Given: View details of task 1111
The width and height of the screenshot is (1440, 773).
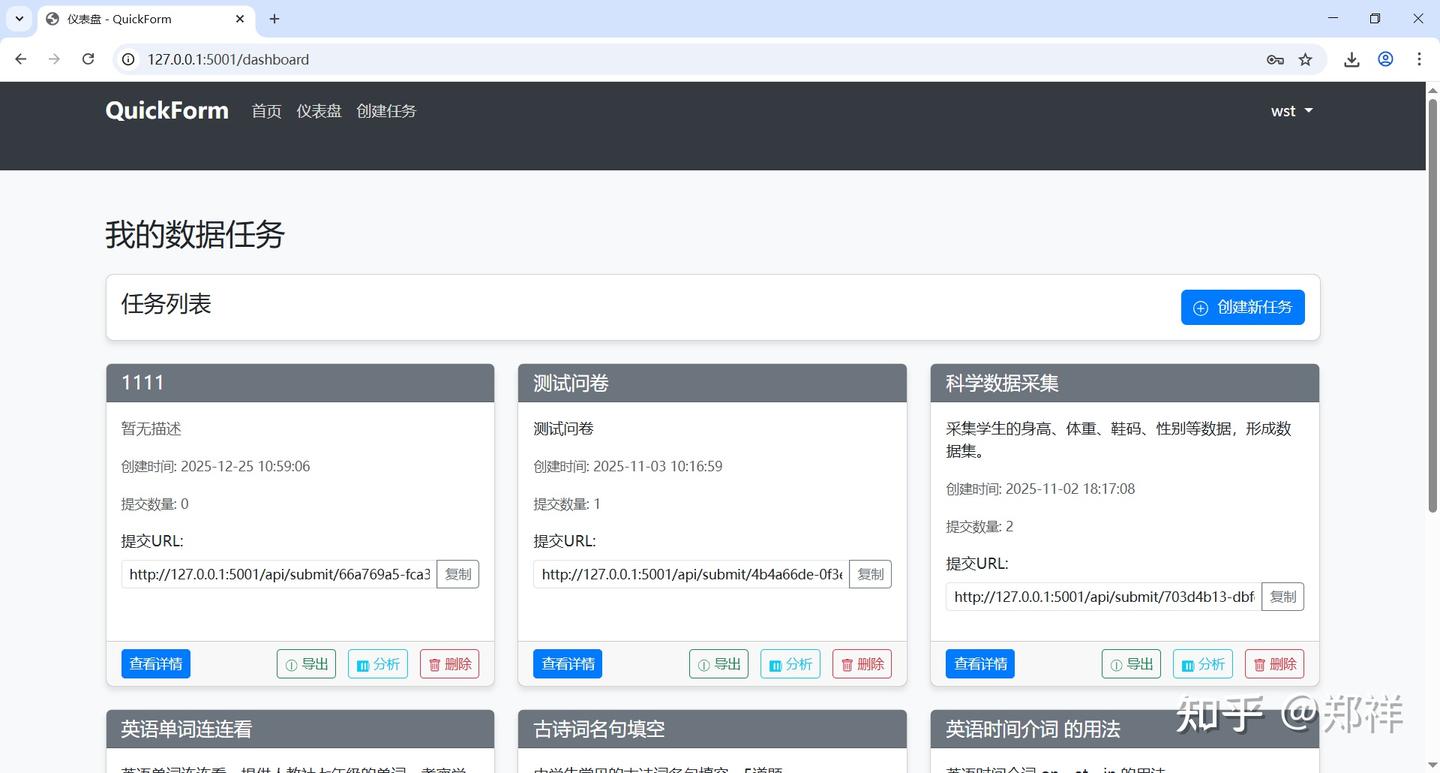Looking at the screenshot, I should 156,664.
